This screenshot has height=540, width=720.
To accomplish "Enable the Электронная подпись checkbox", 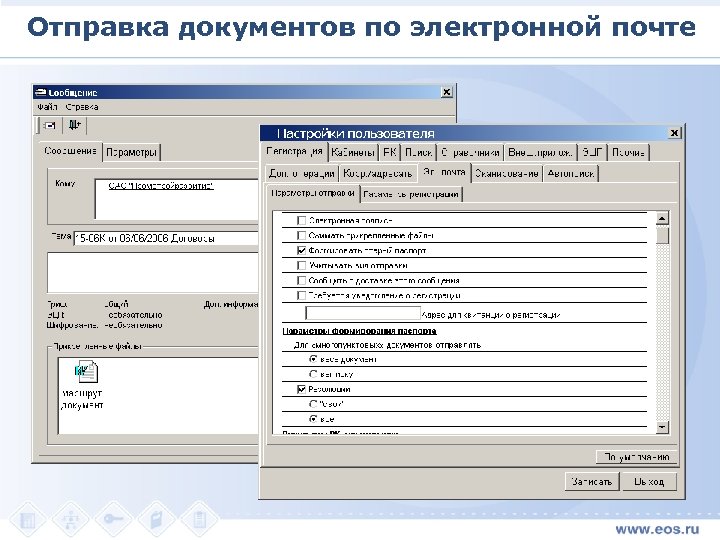I will pos(301,220).
